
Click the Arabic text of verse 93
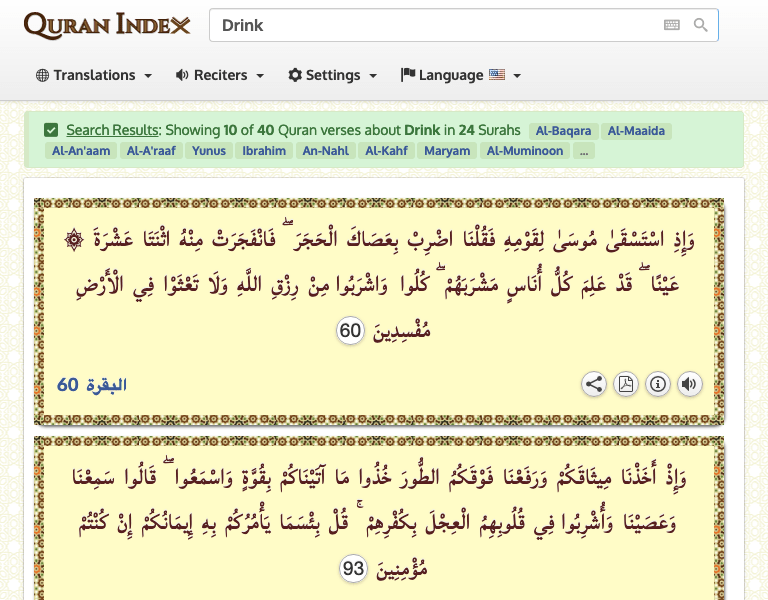(x=379, y=522)
